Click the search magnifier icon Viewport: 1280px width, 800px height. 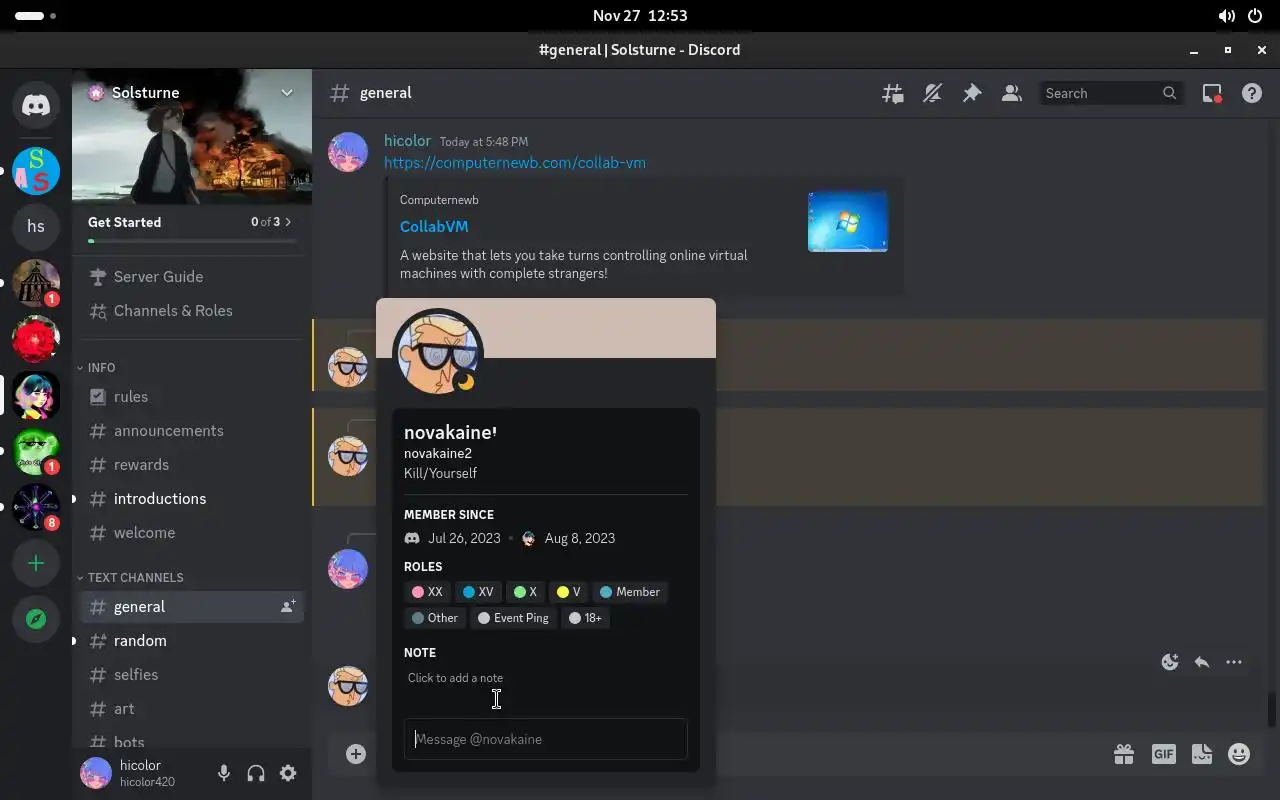click(x=1170, y=93)
